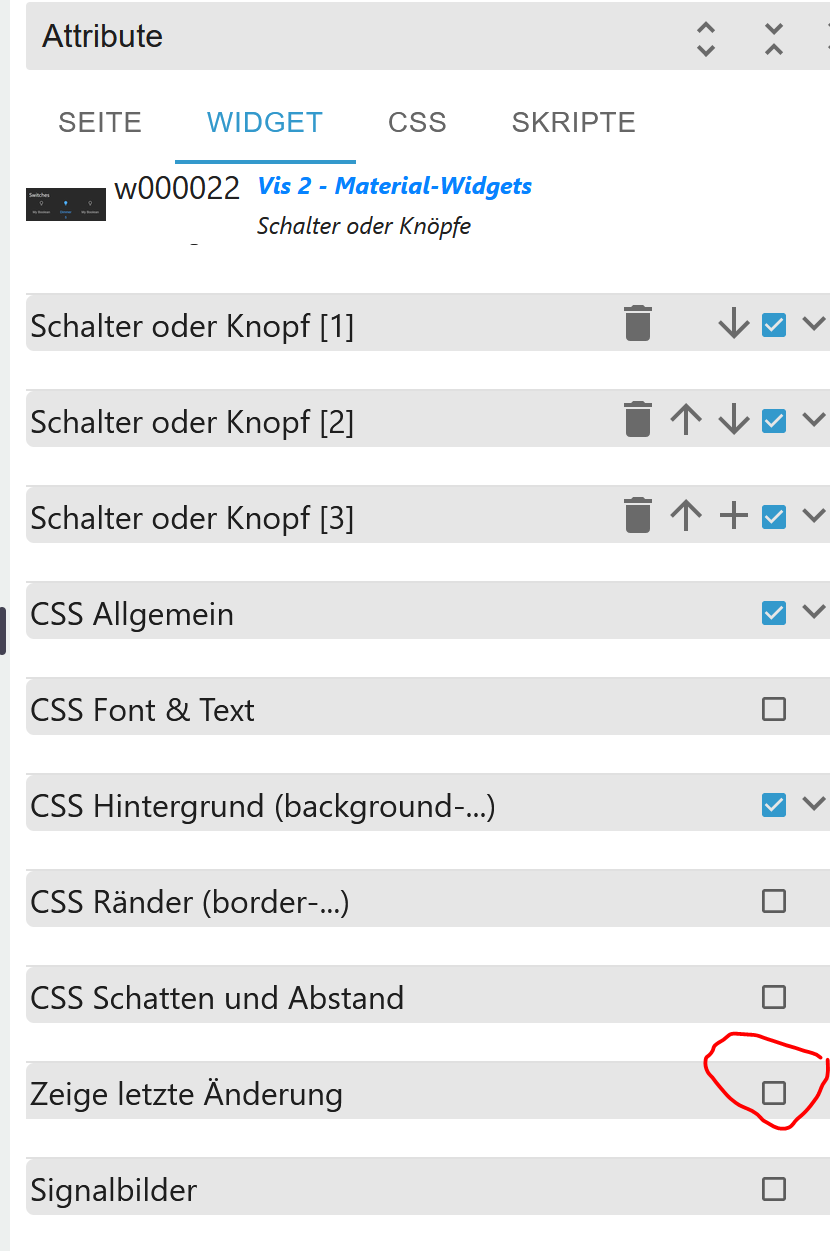The image size is (830, 1251).
Task: Open the SKRIPTE tab
Action: point(574,123)
